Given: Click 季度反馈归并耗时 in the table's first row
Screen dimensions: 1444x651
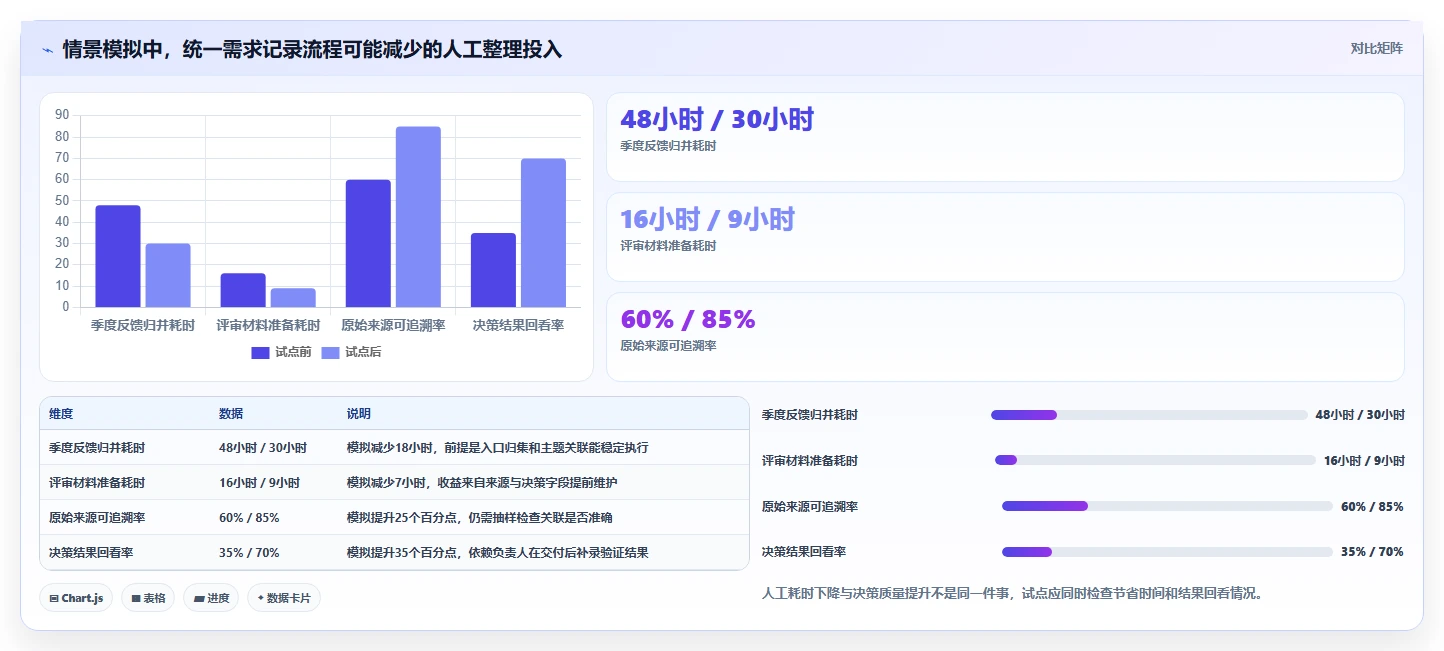Looking at the screenshot, I should point(97,448).
